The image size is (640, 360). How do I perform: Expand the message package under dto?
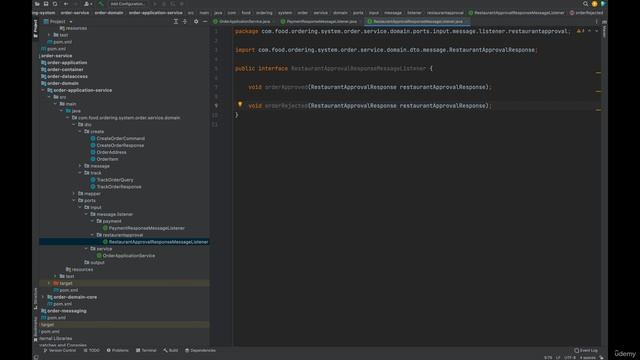coord(80,166)
